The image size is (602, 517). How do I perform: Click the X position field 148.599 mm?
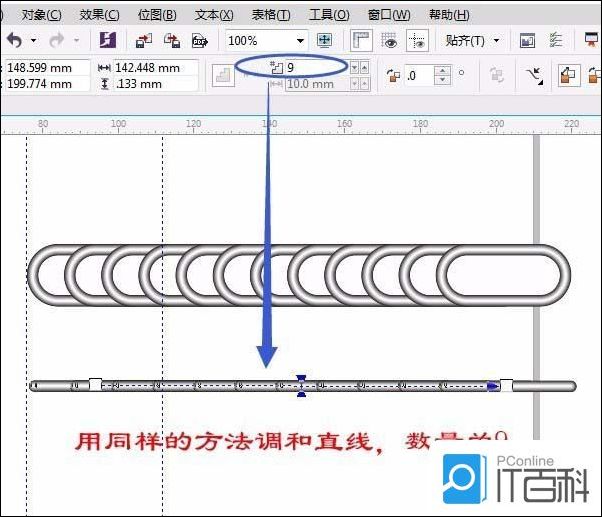(46, 68)
